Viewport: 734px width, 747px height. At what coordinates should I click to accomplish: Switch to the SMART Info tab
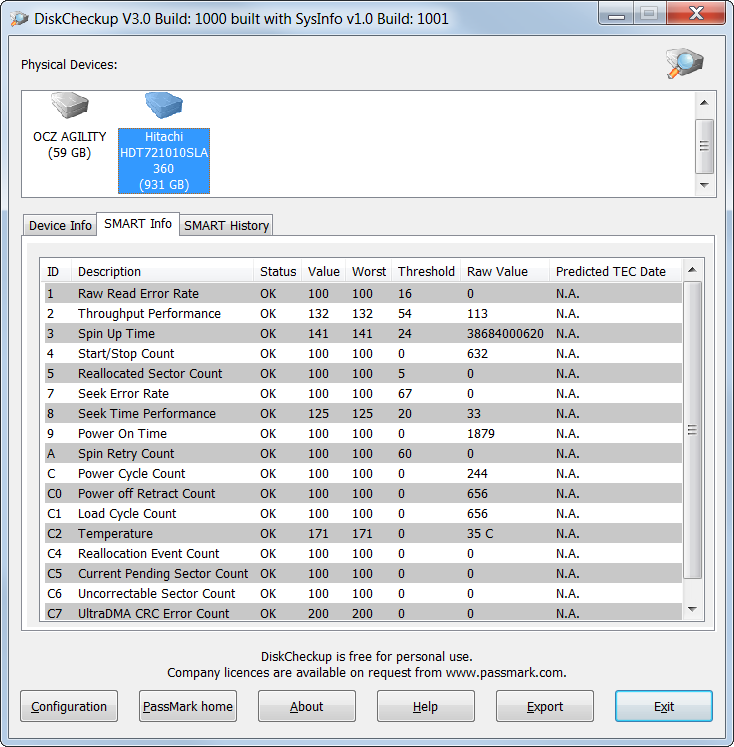point(138,223)
